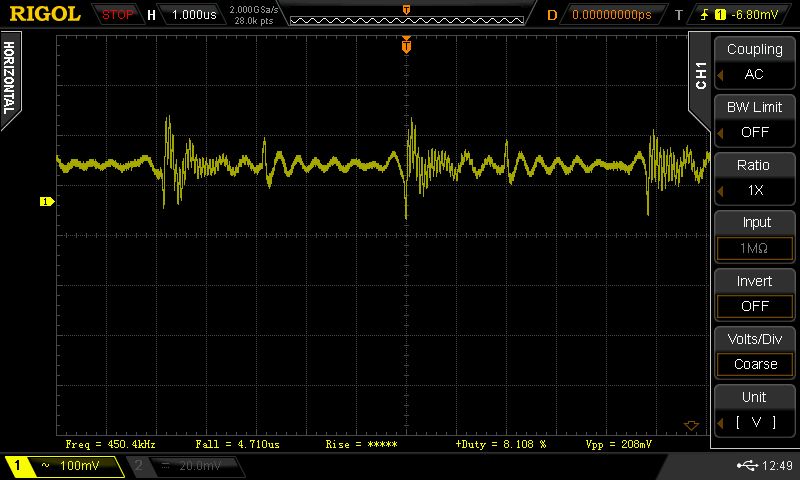The image size is (800, 480).
Task: Select the horizontal timebase 1.000us readout
Action: 194,14
